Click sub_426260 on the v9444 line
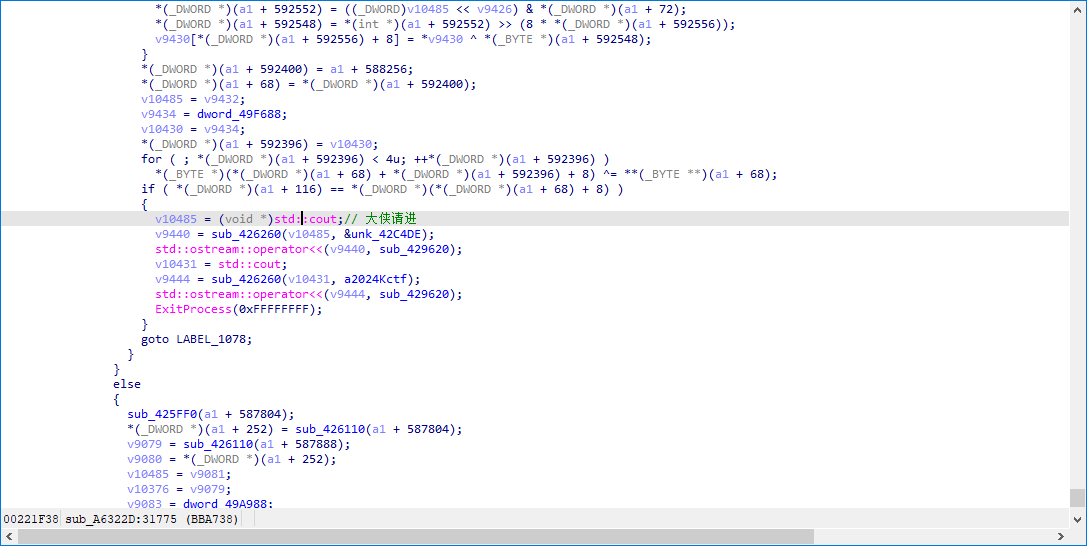 coord(246,279)
